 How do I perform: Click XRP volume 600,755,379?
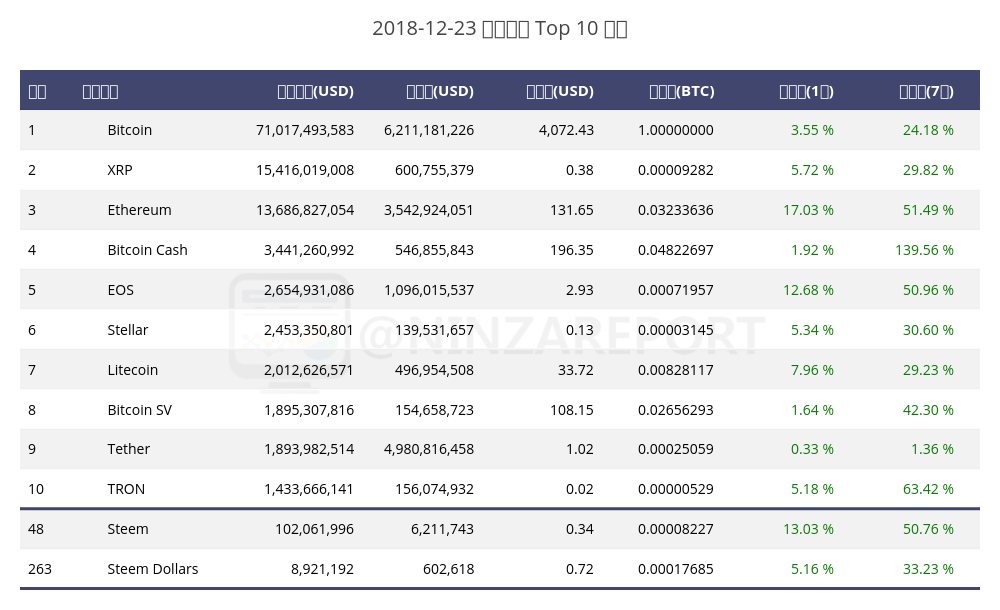tap(434, 170)
